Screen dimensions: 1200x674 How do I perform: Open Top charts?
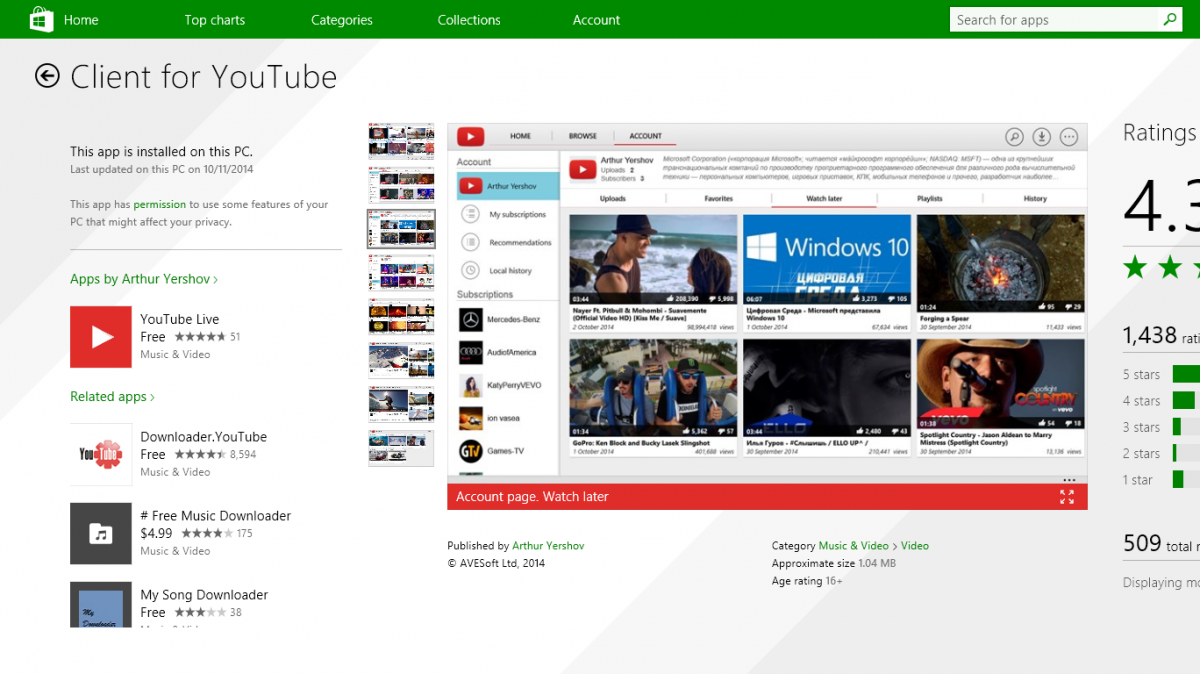[x=214, y=20]
